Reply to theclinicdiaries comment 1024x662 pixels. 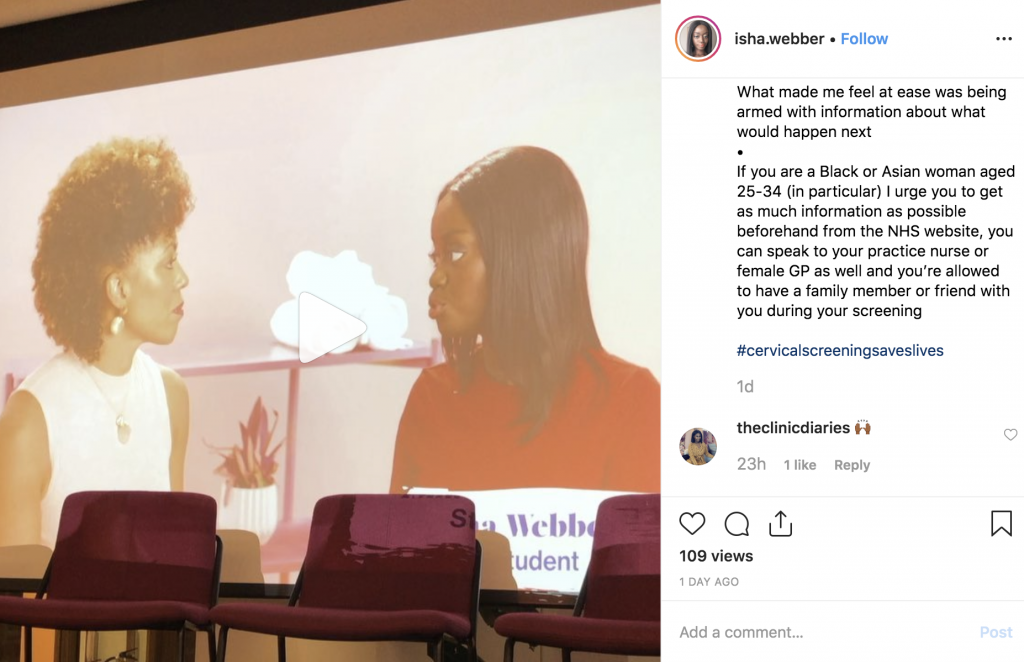[x=852, y=465]
